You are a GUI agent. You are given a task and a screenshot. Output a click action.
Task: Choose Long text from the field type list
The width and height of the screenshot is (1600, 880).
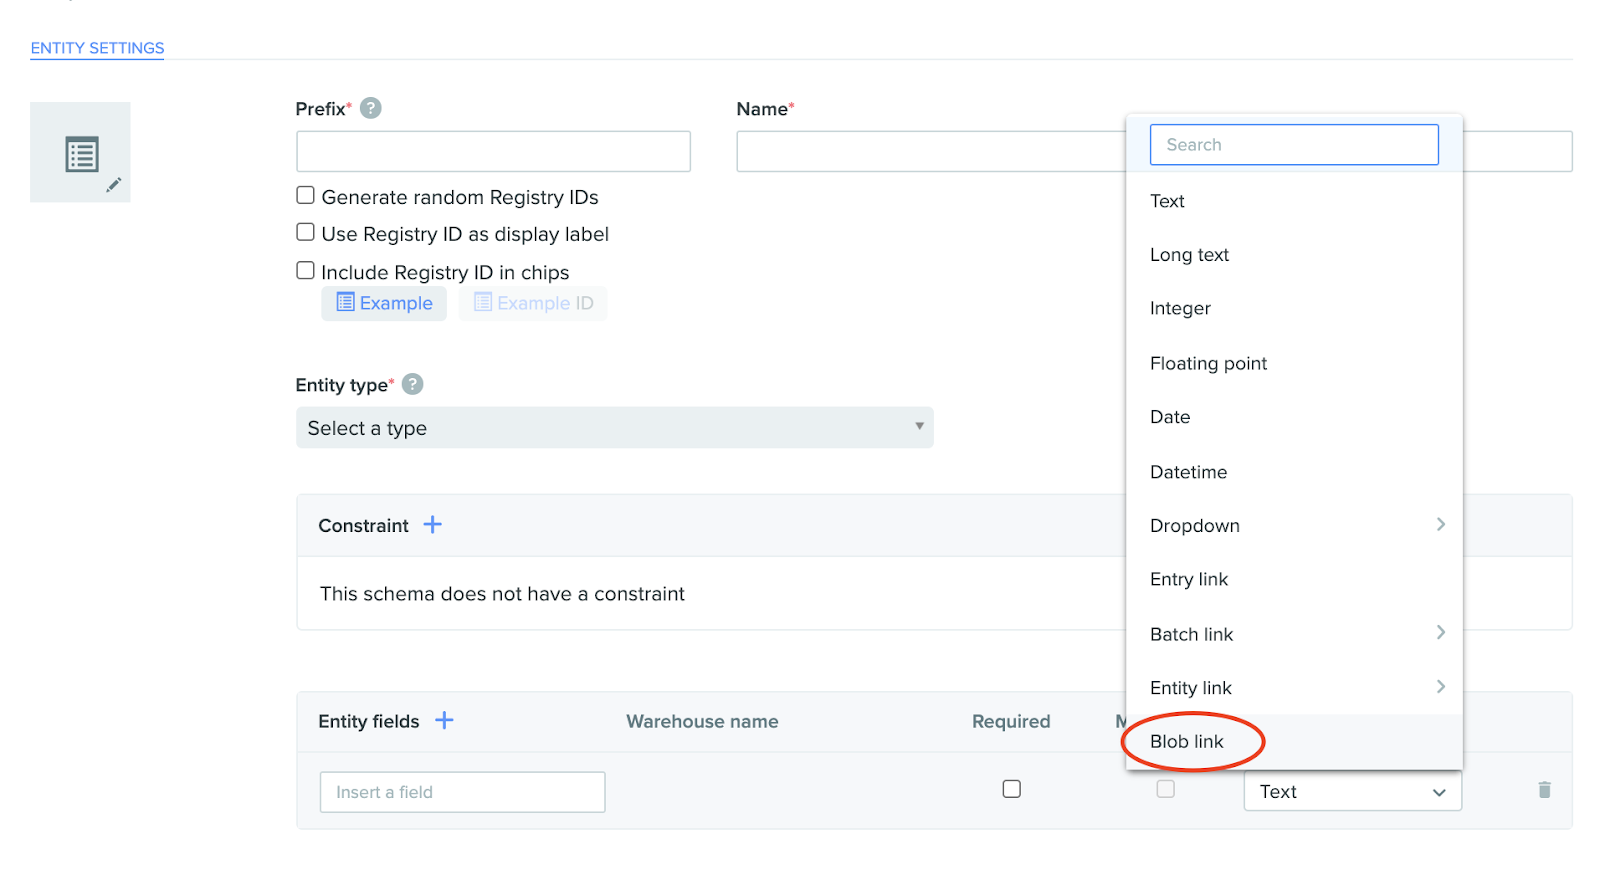tap(1294, 255)
